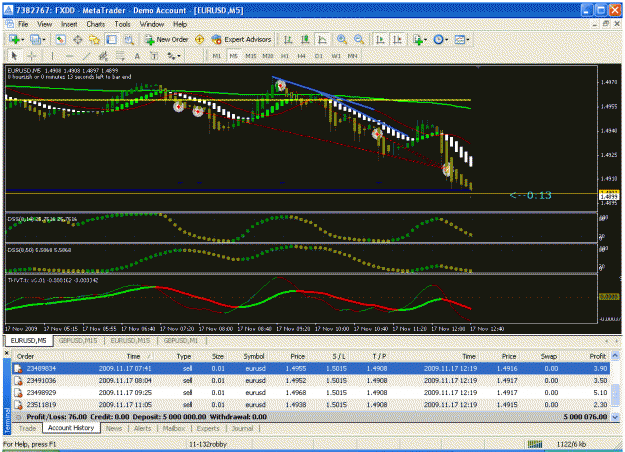Select order 23511819 row
This screenshot has height=452, width=625.
pos(311,405)
